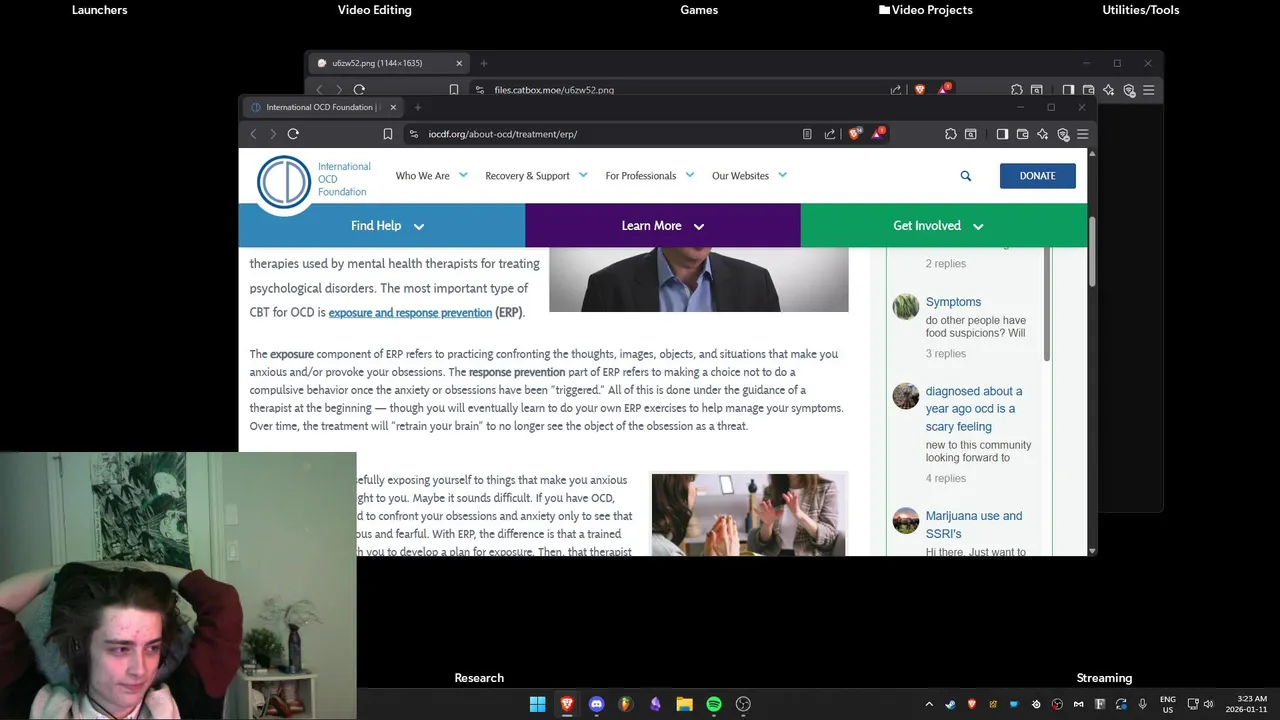
Task: Open the Find Help dropdown
Action: point(382,226)
